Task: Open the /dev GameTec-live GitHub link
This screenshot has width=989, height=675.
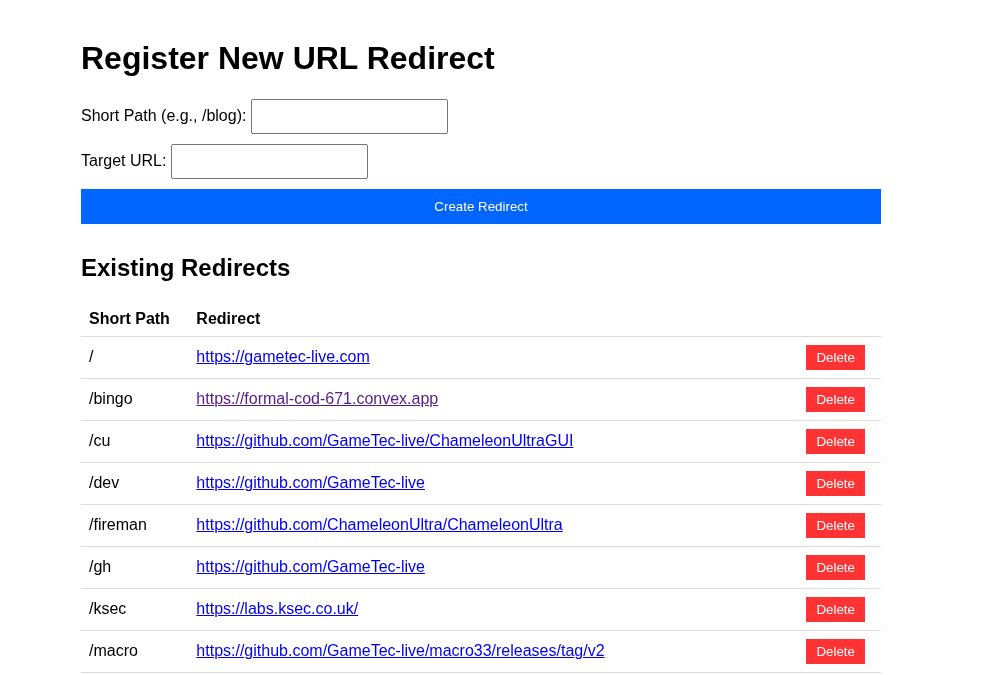Action: click(310, 483)
